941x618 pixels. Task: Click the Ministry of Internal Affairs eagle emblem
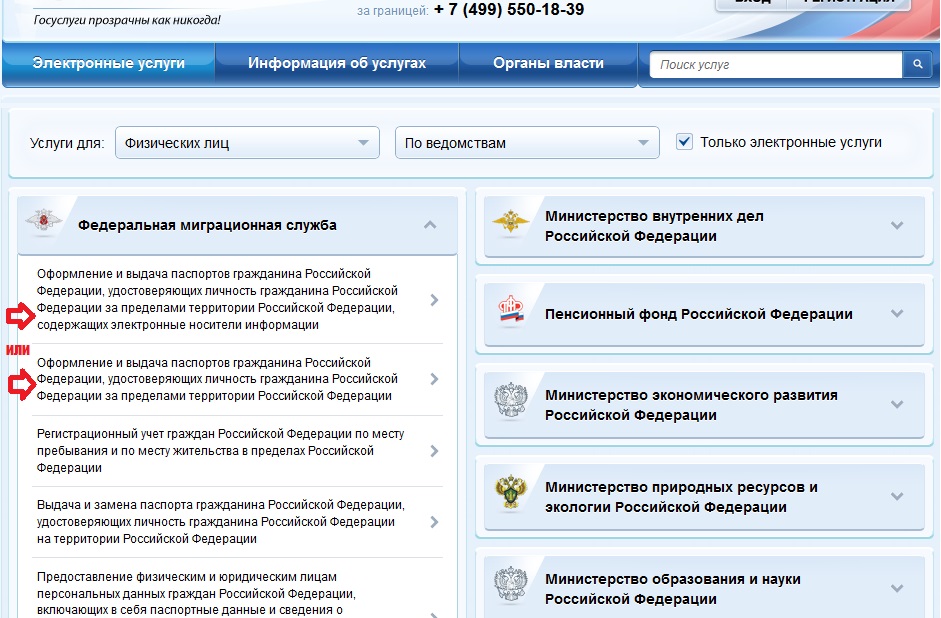coord(510,223)
